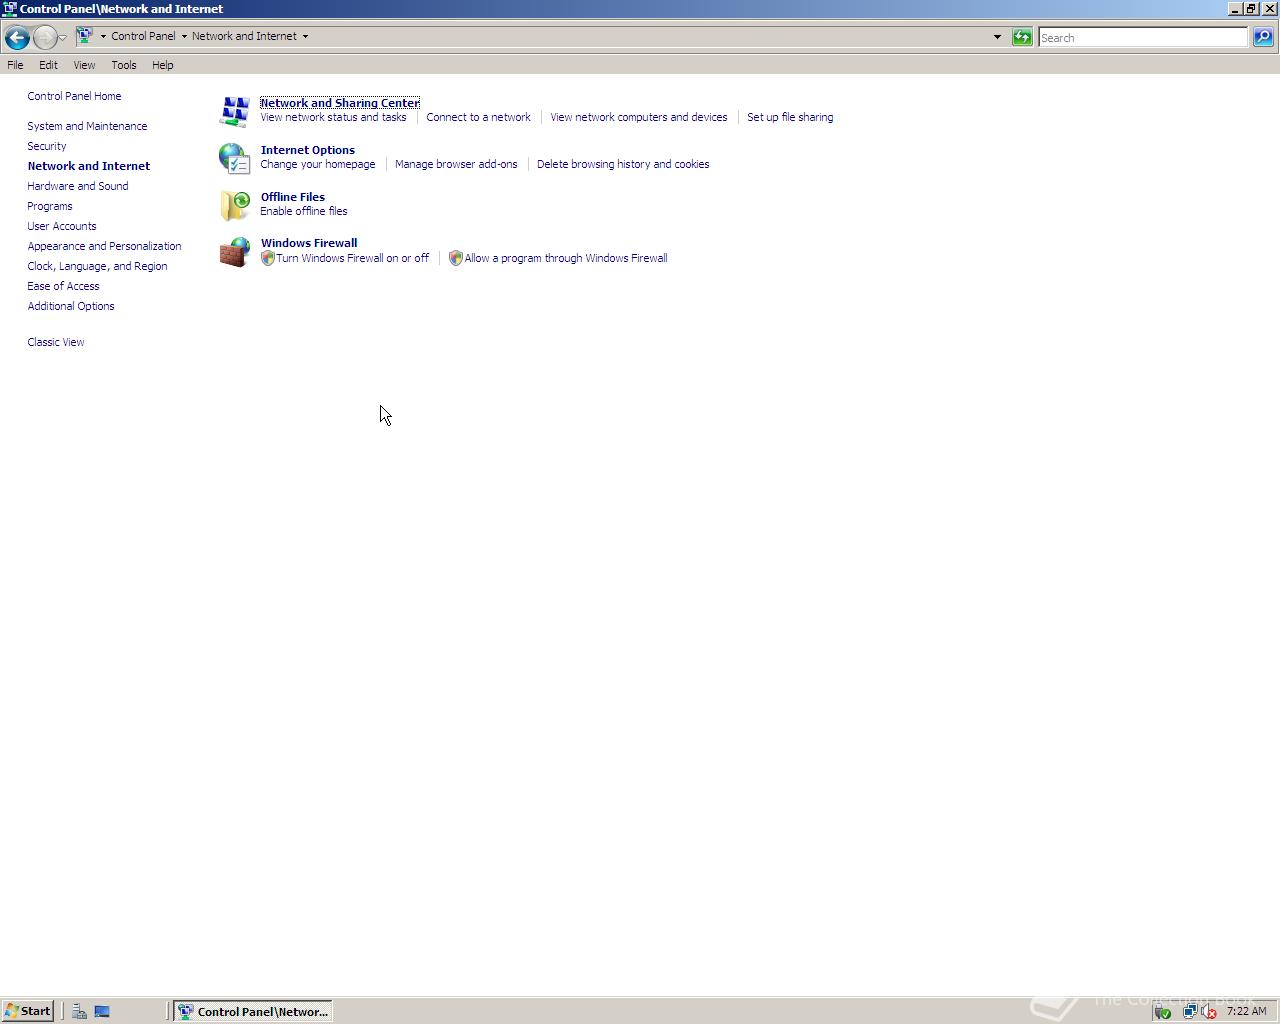
Task: Open the File menu
Action: click(x=15, y=65)
